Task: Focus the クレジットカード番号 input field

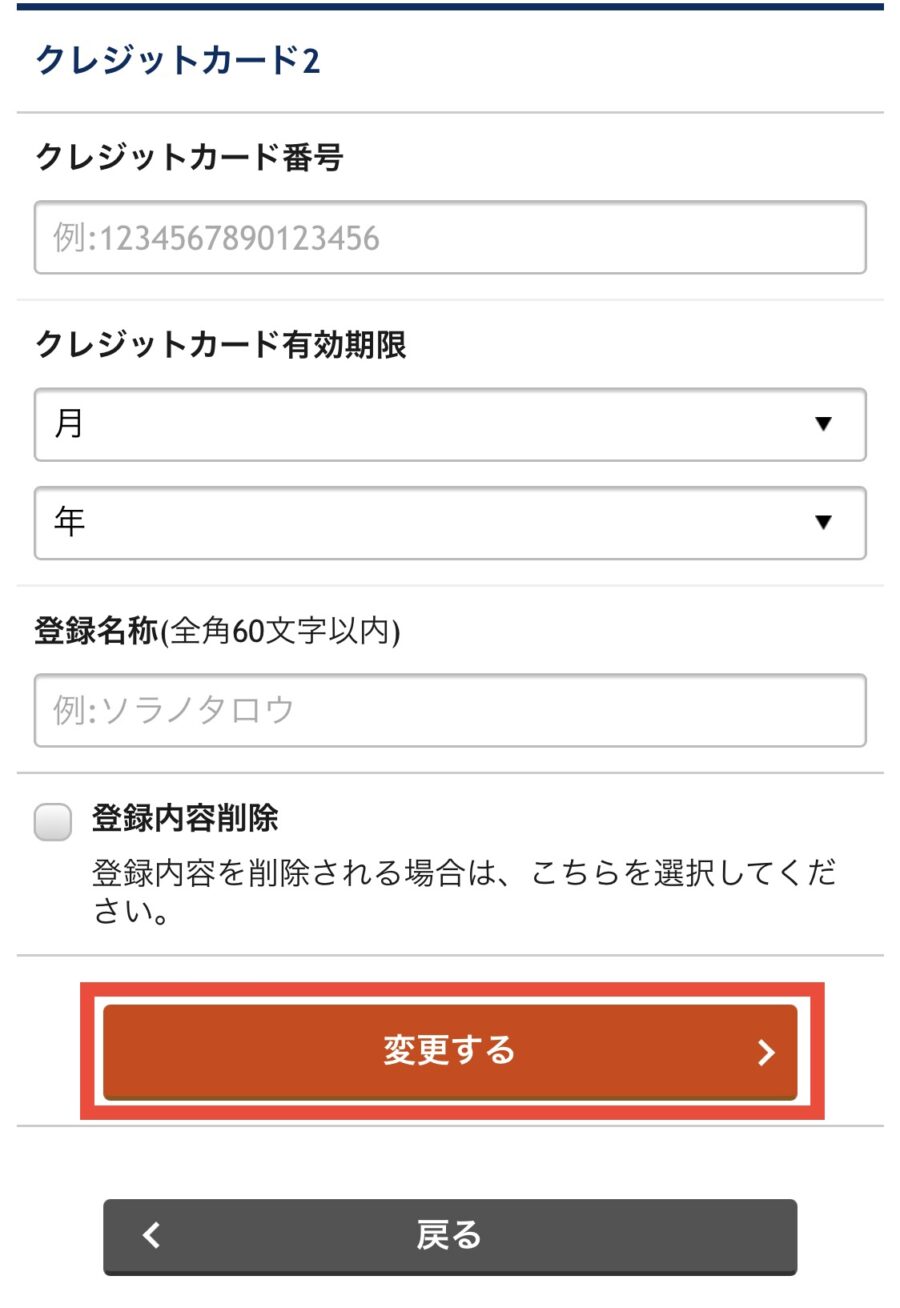Action: tap(450, 237)
